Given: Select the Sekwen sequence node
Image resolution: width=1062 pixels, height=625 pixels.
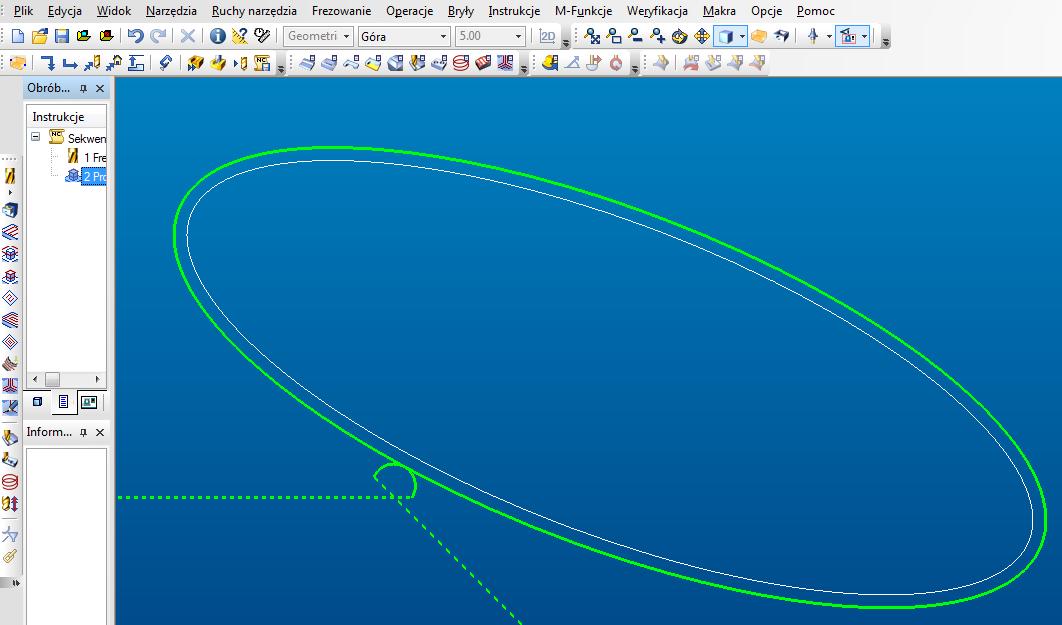Looking at the screenshot, I should 87,138.
